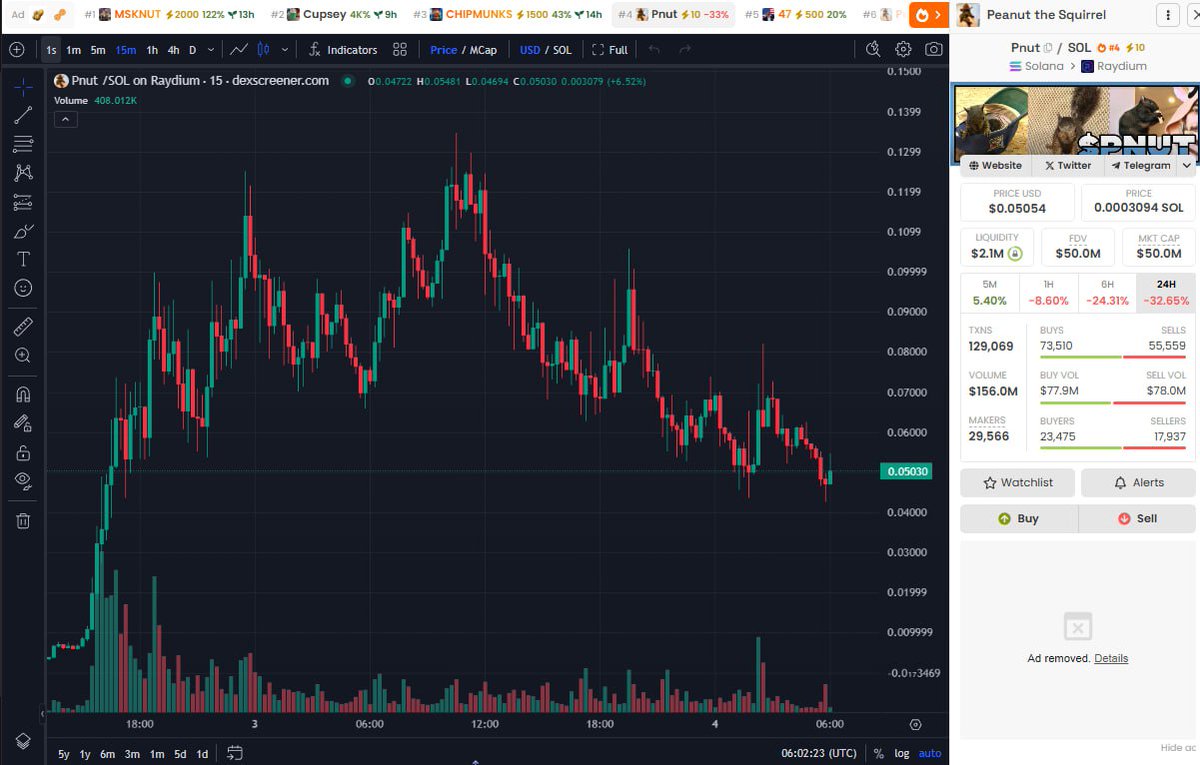Expand chart style dropdown arrow
The image size is (1200, 765).
pos(285,50)
